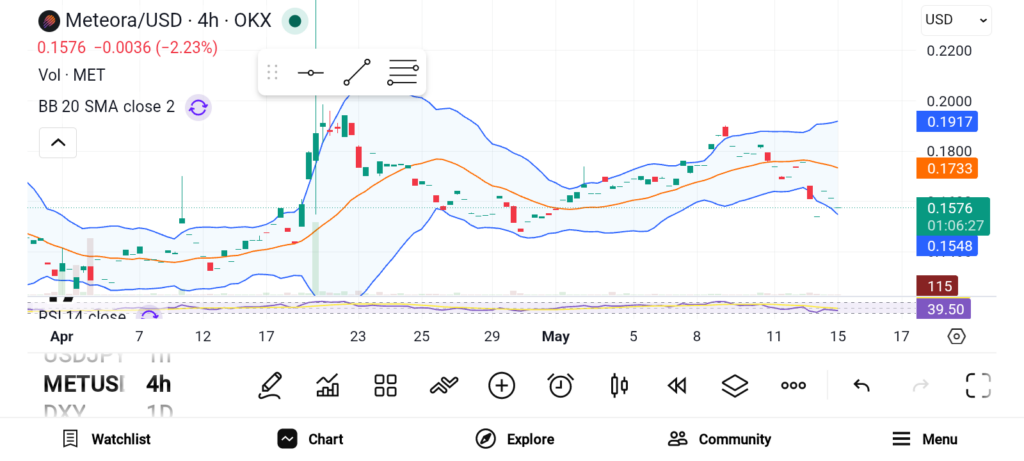The image size is (1024, 461).
Task: Select parallel channel lines tool
Action: [402, 72]
